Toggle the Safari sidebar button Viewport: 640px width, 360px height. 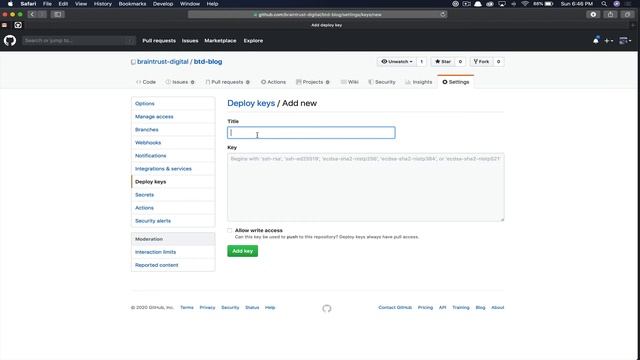(58, 14)
